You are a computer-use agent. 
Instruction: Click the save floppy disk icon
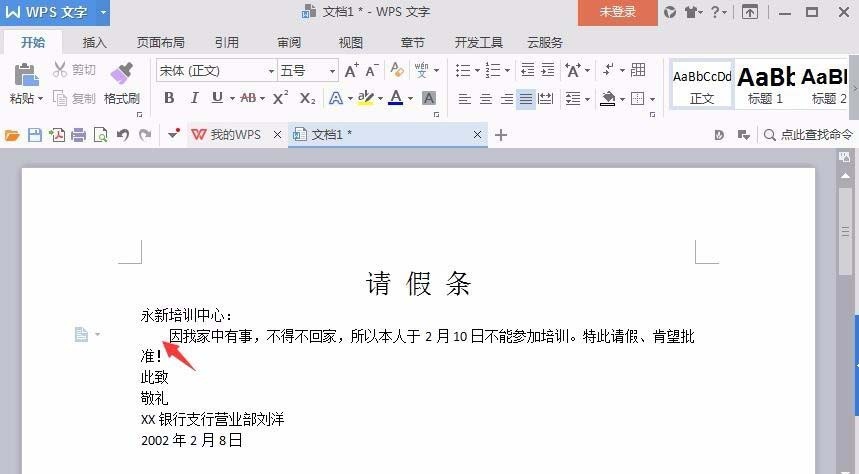35,135
